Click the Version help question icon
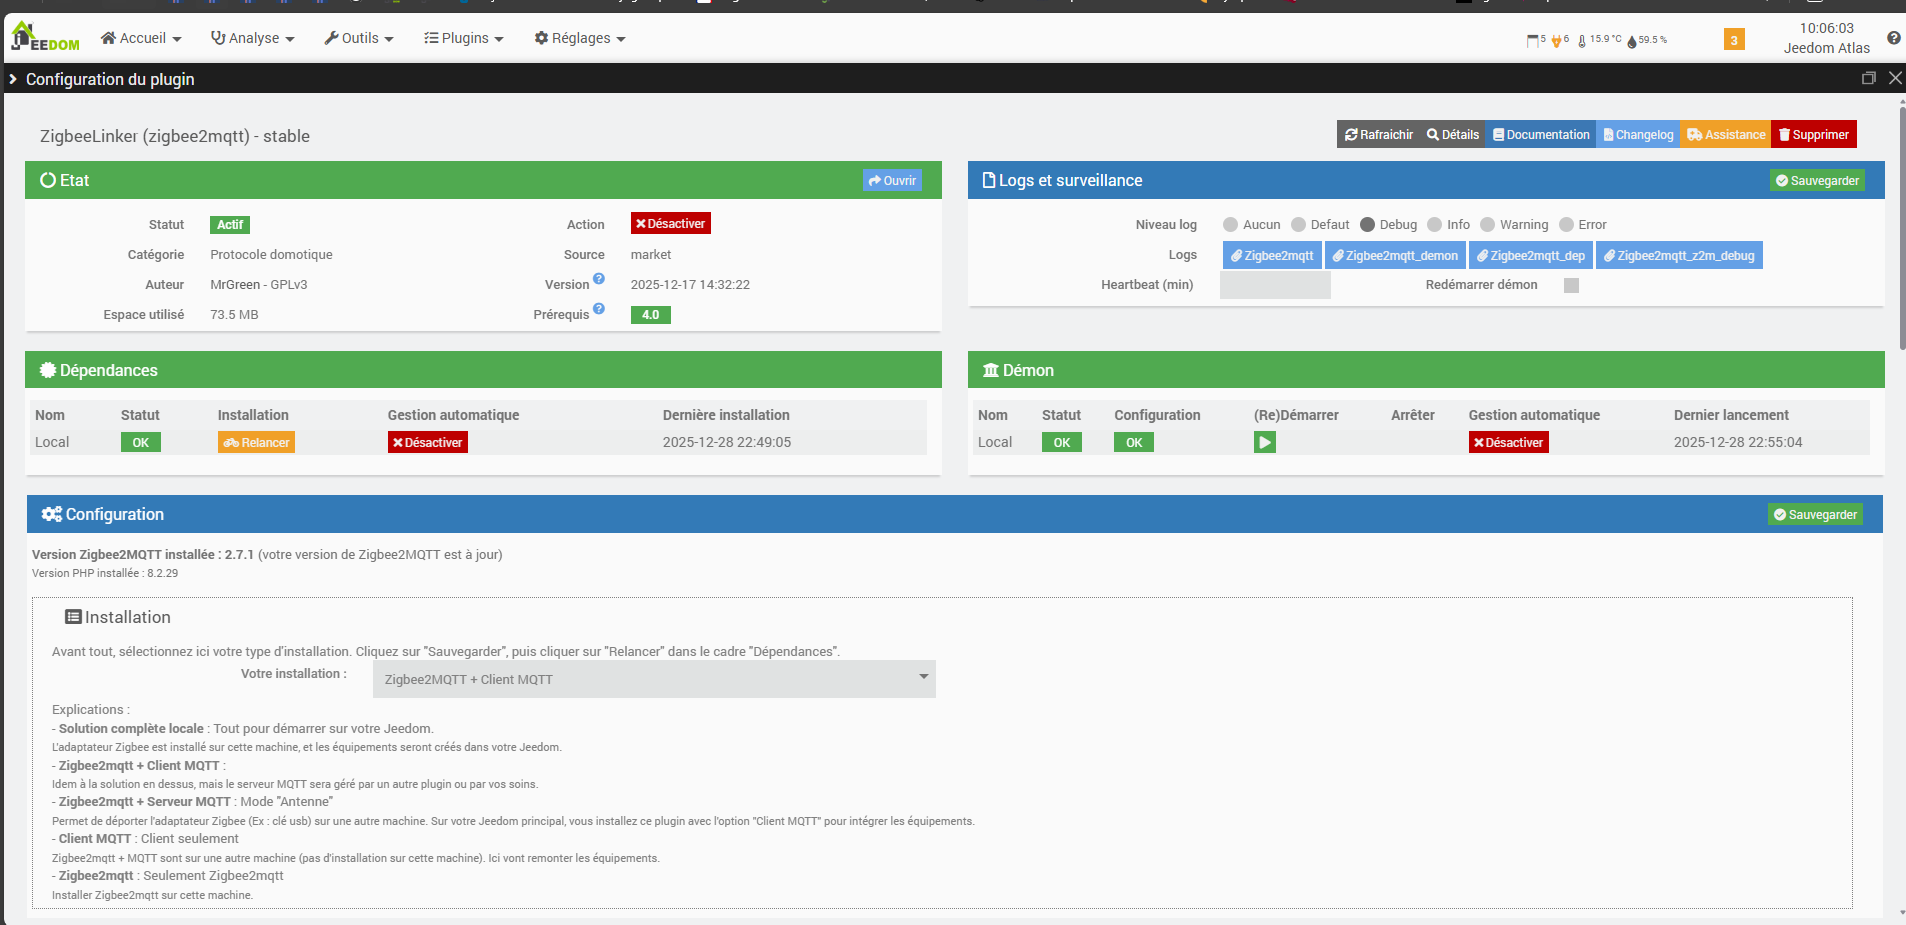 pos(599,279)
